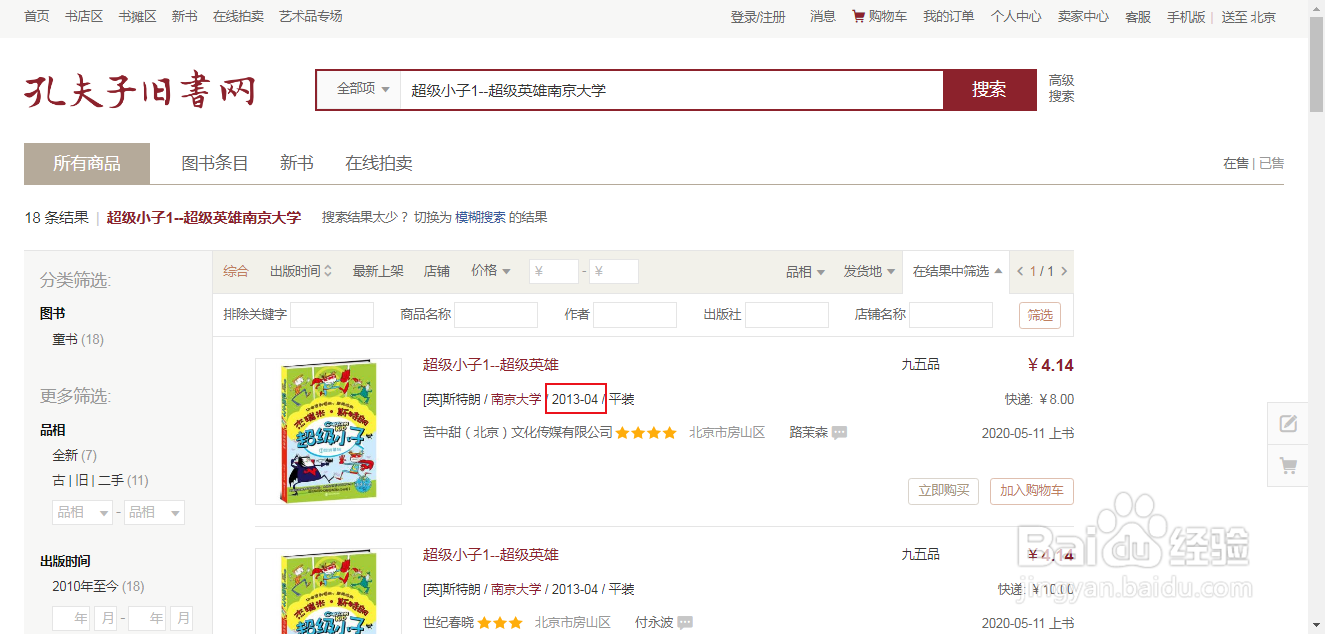1325x634 pixels.
Task: Click the 出版社 input field
Action: [x=787, y=315]
